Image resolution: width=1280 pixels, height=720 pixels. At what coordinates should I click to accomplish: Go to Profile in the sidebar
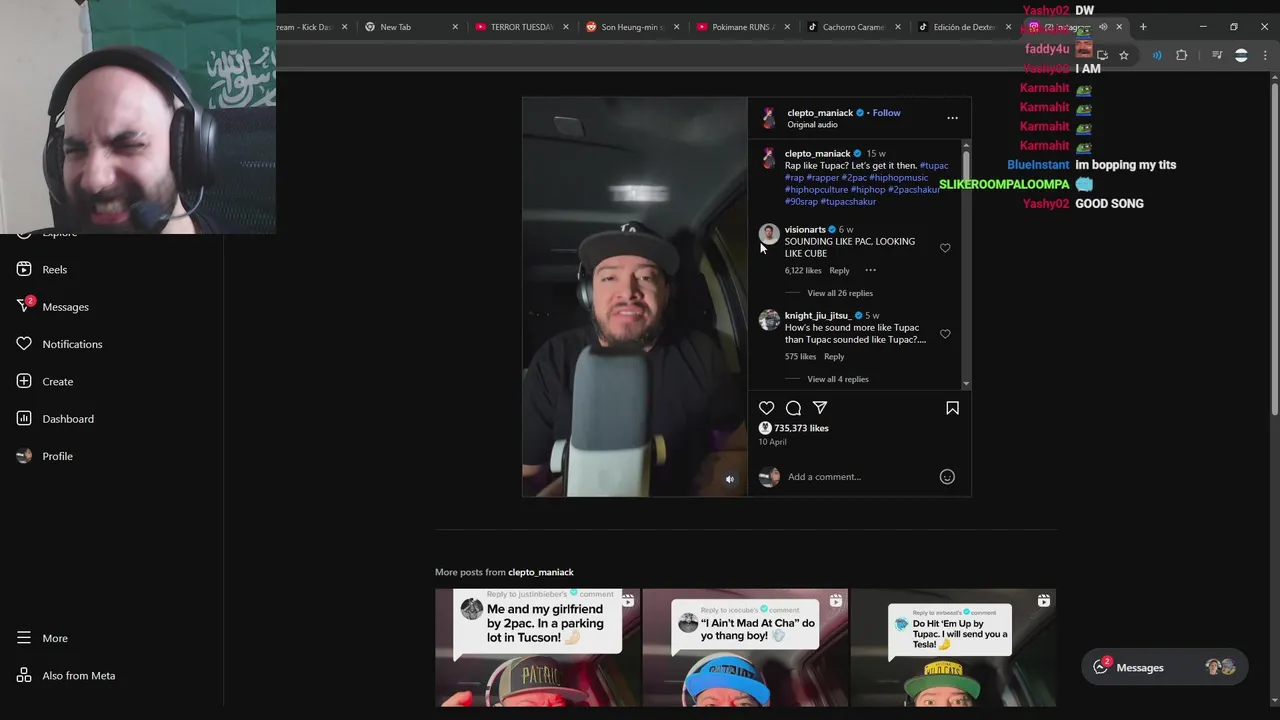[x=45, y=456]
